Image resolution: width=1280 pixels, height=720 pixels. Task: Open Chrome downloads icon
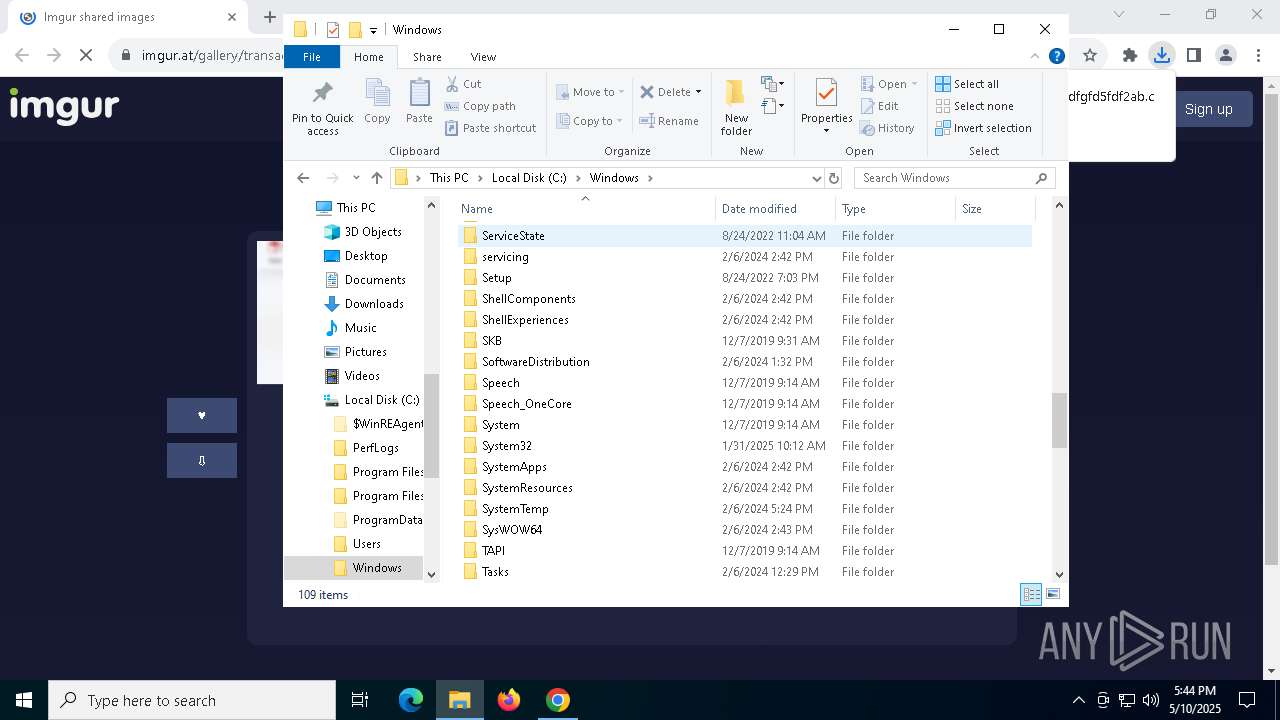point(1162,55)
